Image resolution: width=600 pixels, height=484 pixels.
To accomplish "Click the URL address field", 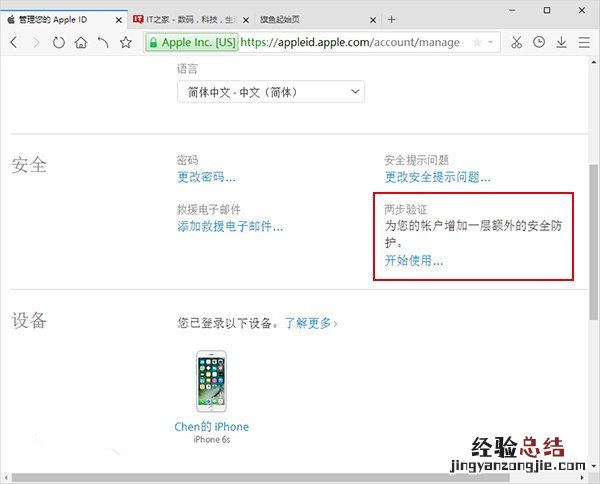I will (x=350, y=42).
